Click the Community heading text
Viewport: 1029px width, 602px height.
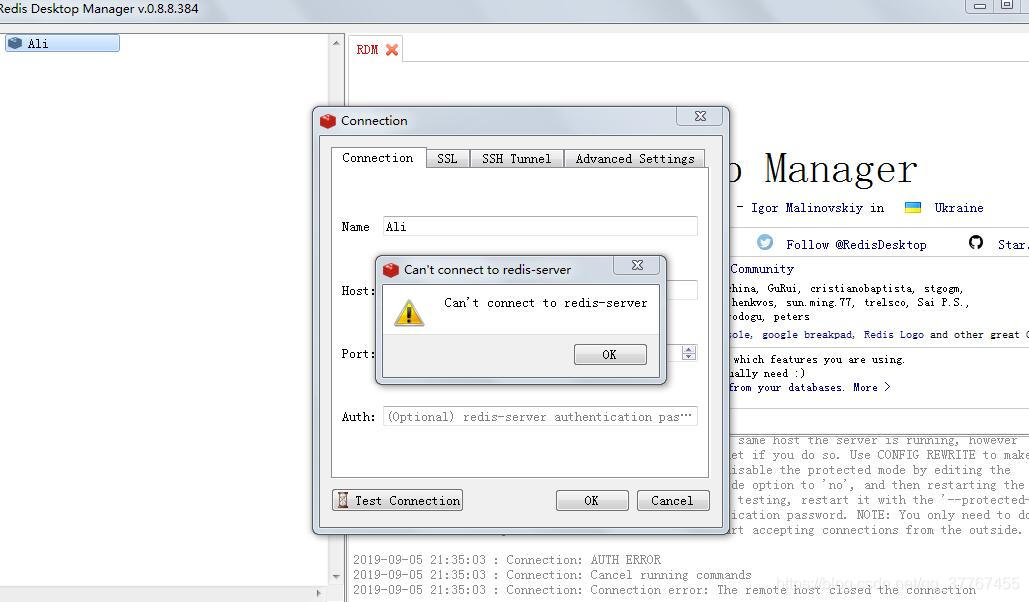tap(762, 269)
